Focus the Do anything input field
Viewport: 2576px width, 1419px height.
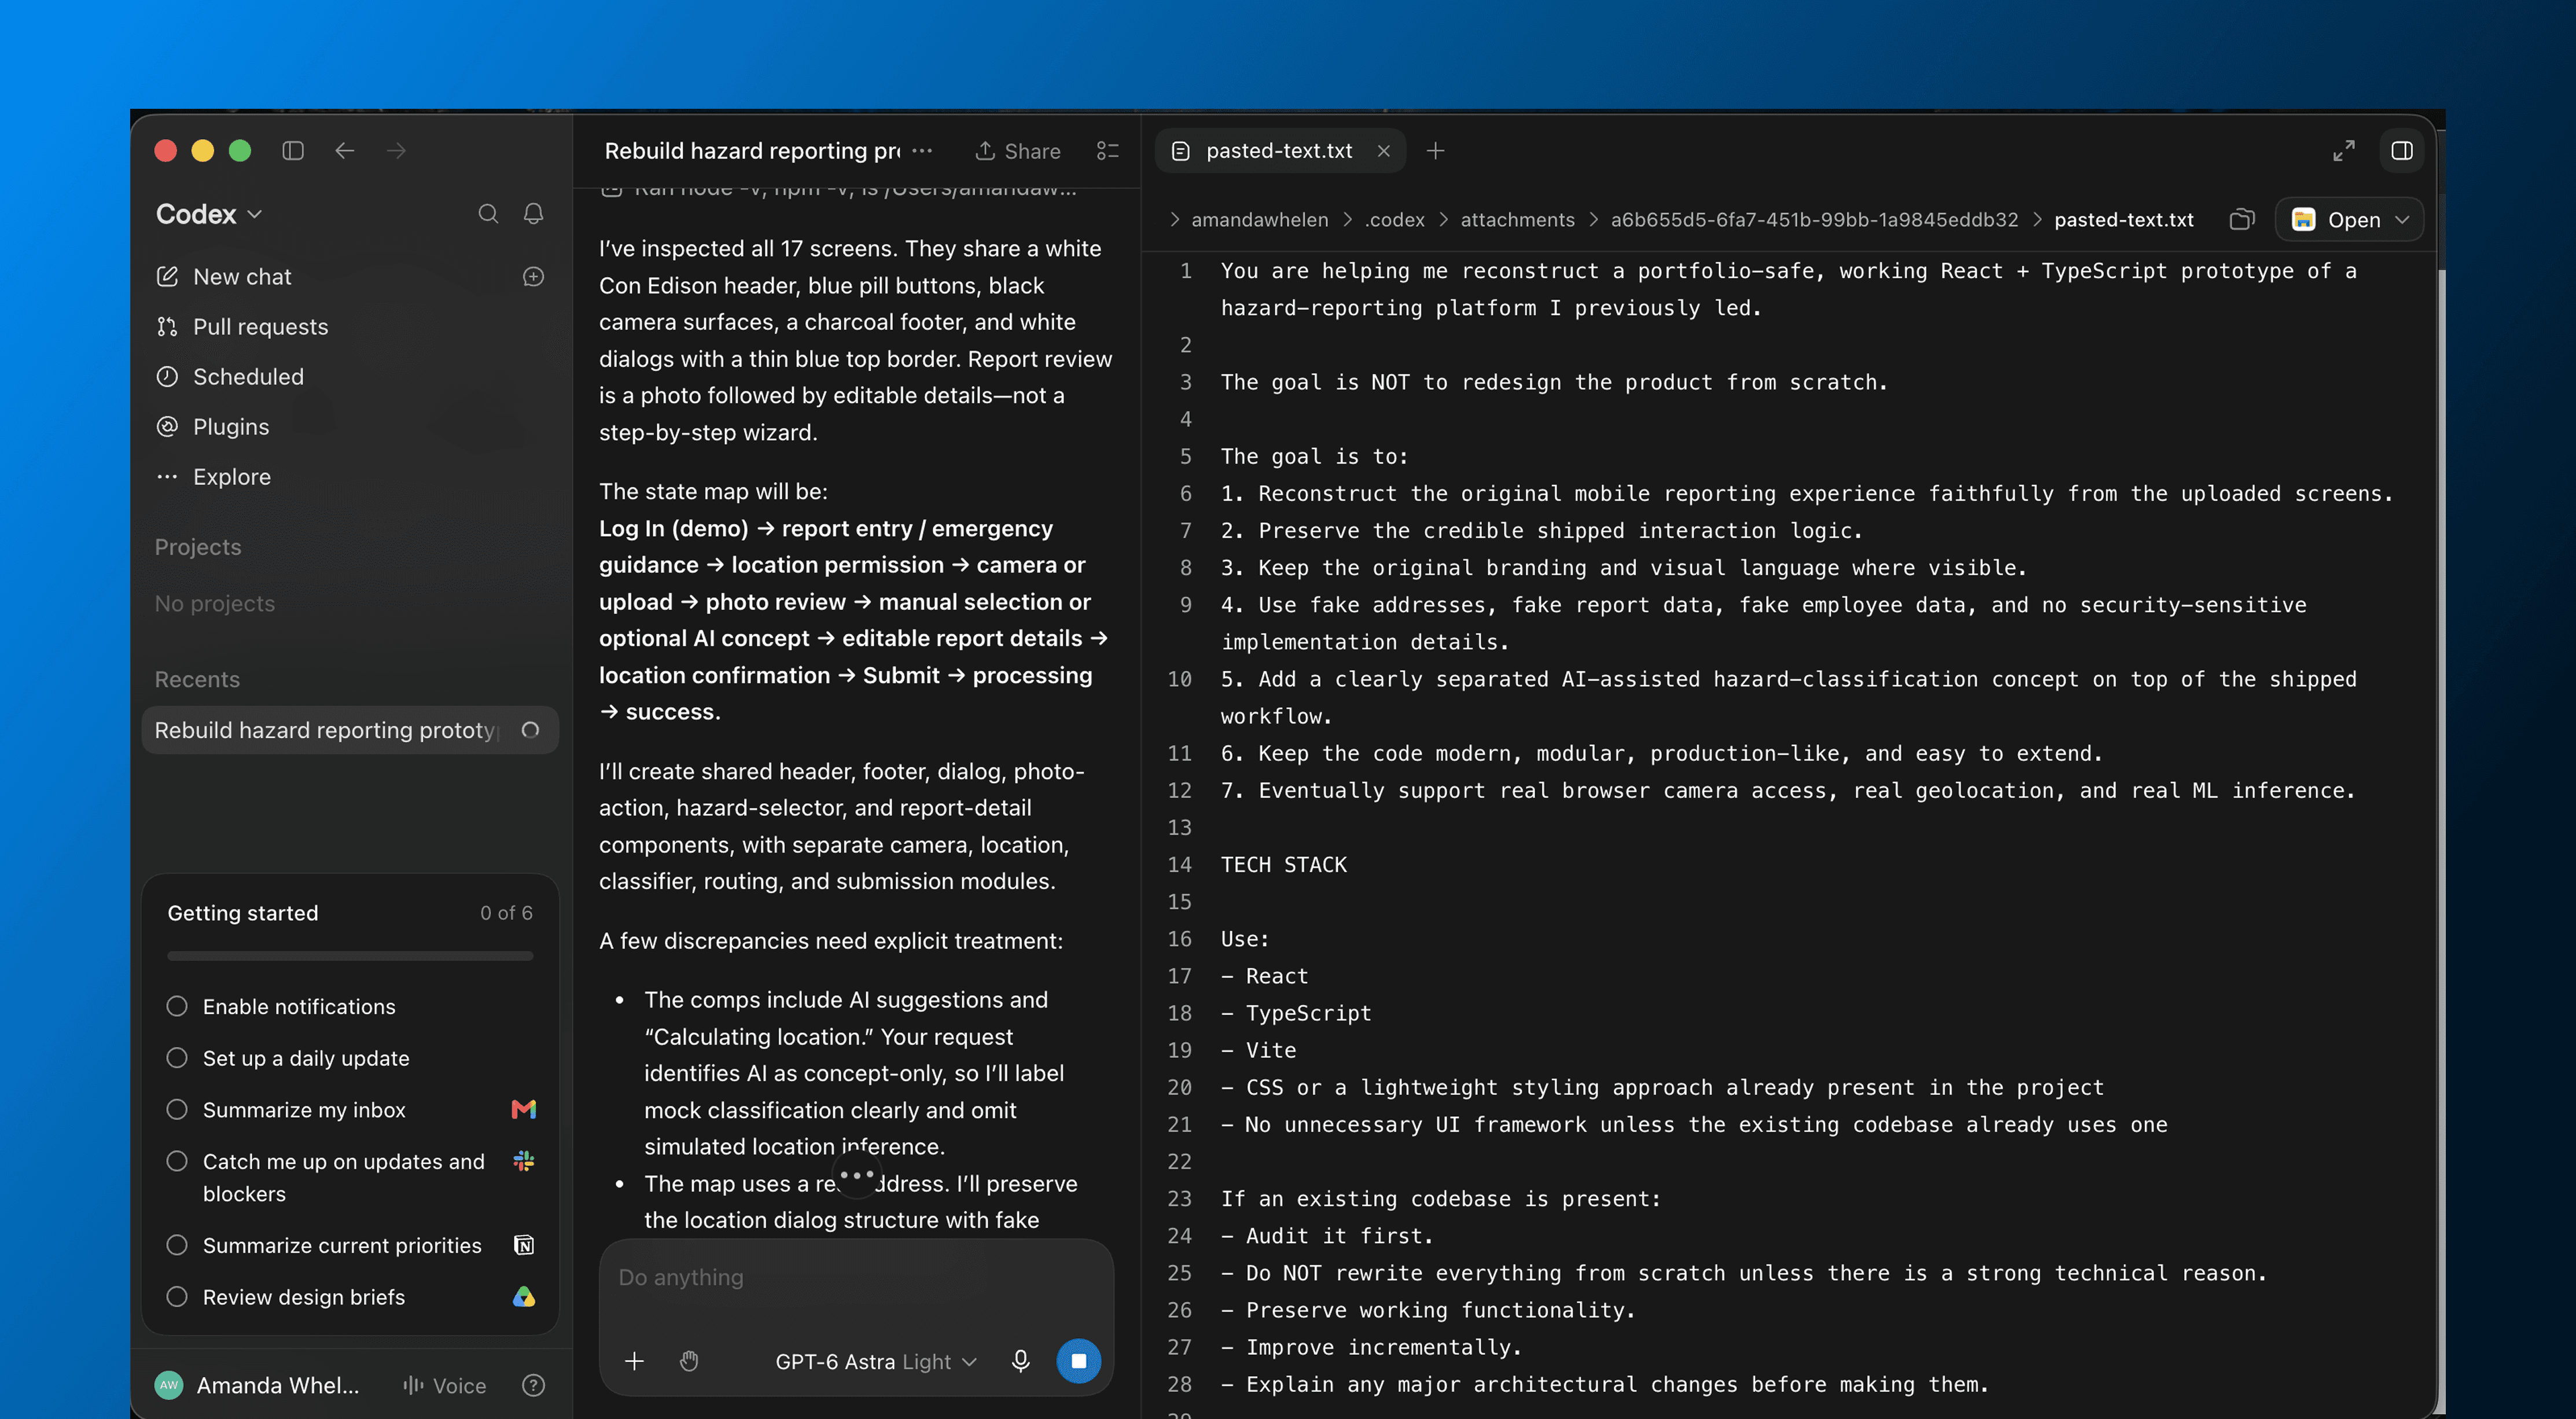856,1278
